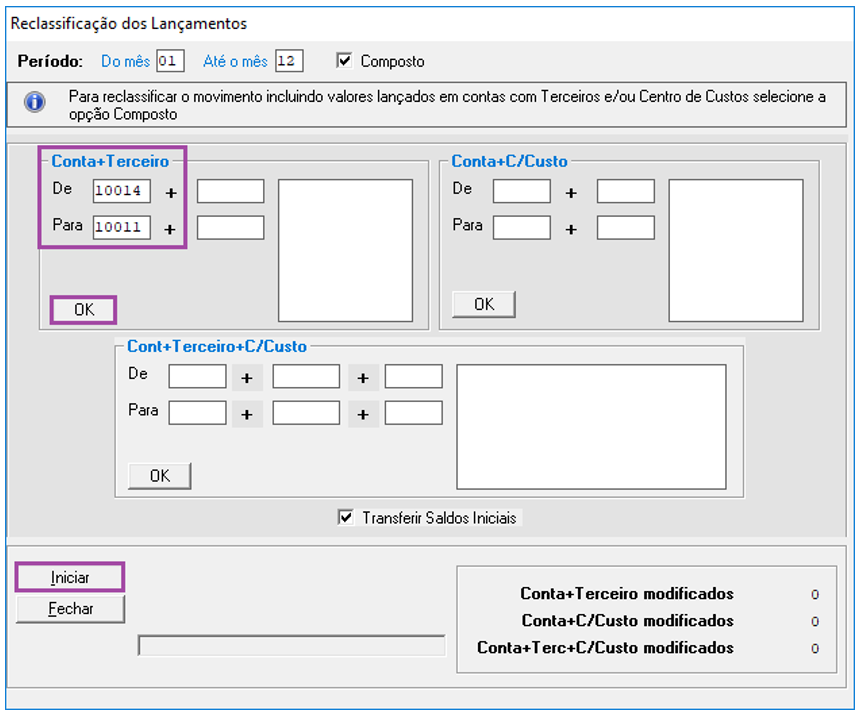
Task: Click the Conta+Terceiro modificados label
Action: coord(627,594)
